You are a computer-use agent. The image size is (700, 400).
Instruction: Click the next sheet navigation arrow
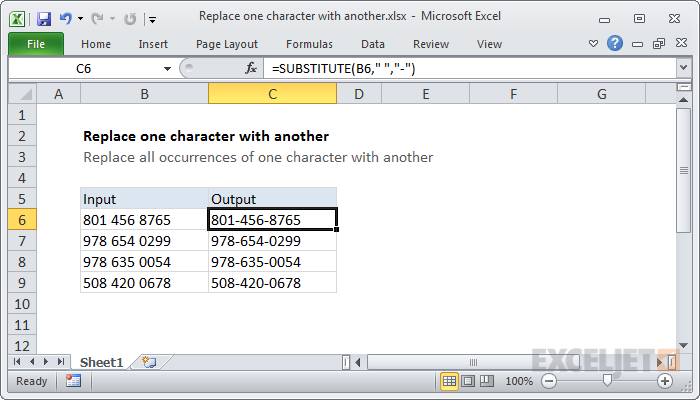tap(46, 362)
